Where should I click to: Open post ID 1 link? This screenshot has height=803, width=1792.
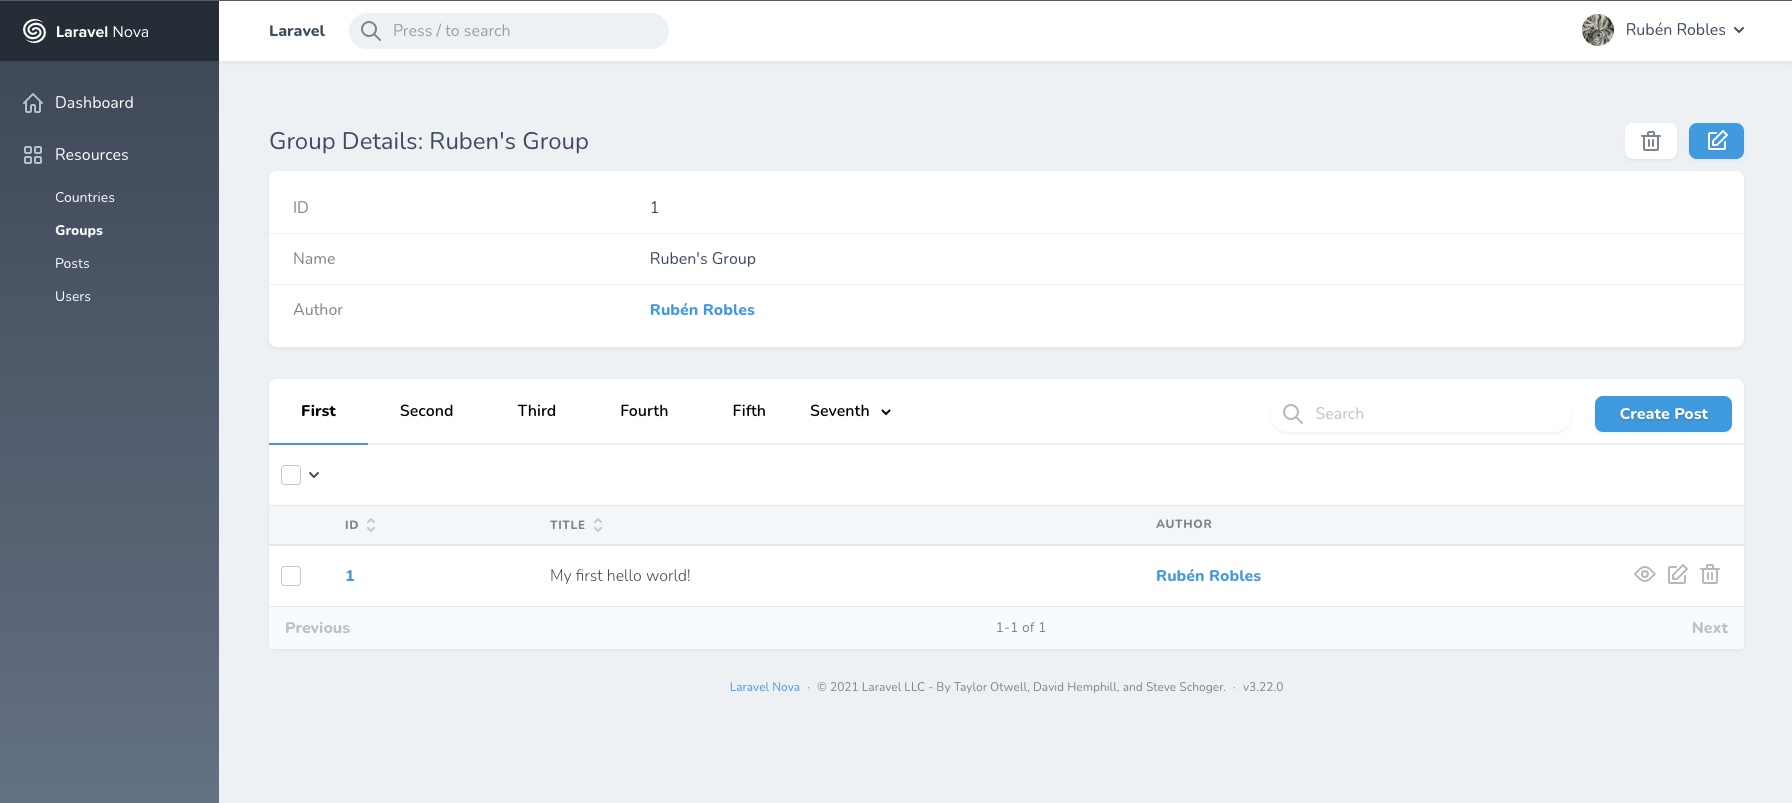click(350, 576)
